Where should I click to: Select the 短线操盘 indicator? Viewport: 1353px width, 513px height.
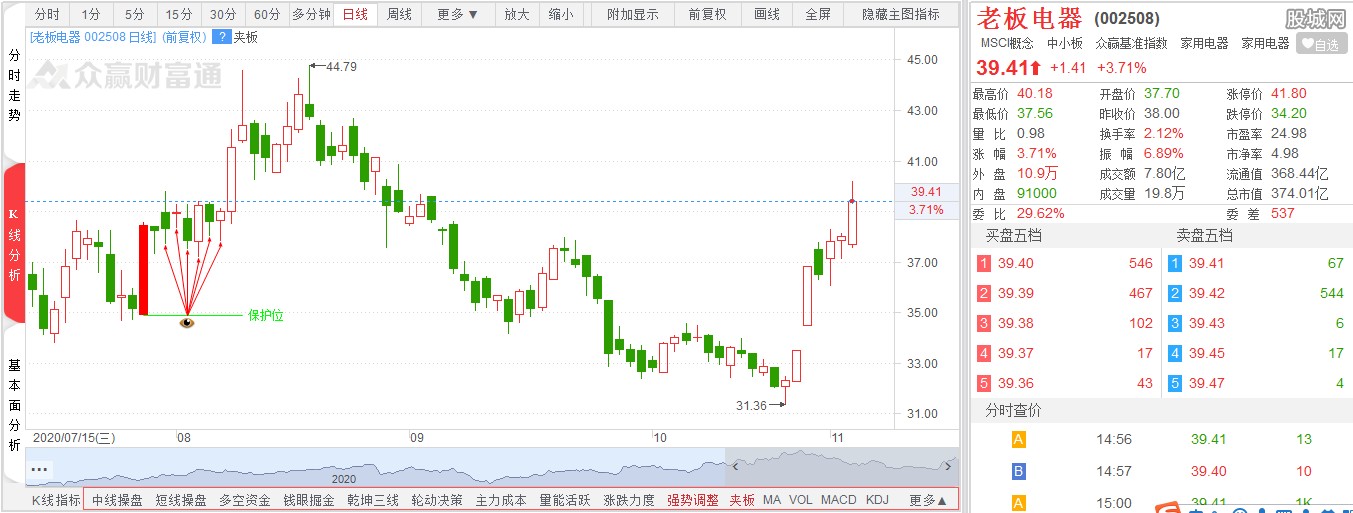point(181,500)
